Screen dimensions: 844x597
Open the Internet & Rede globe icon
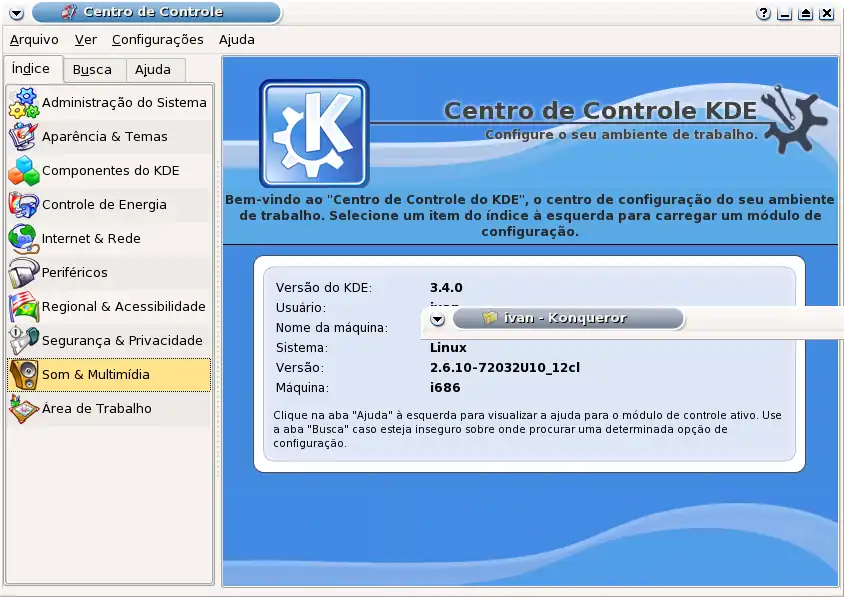point(24,239)
